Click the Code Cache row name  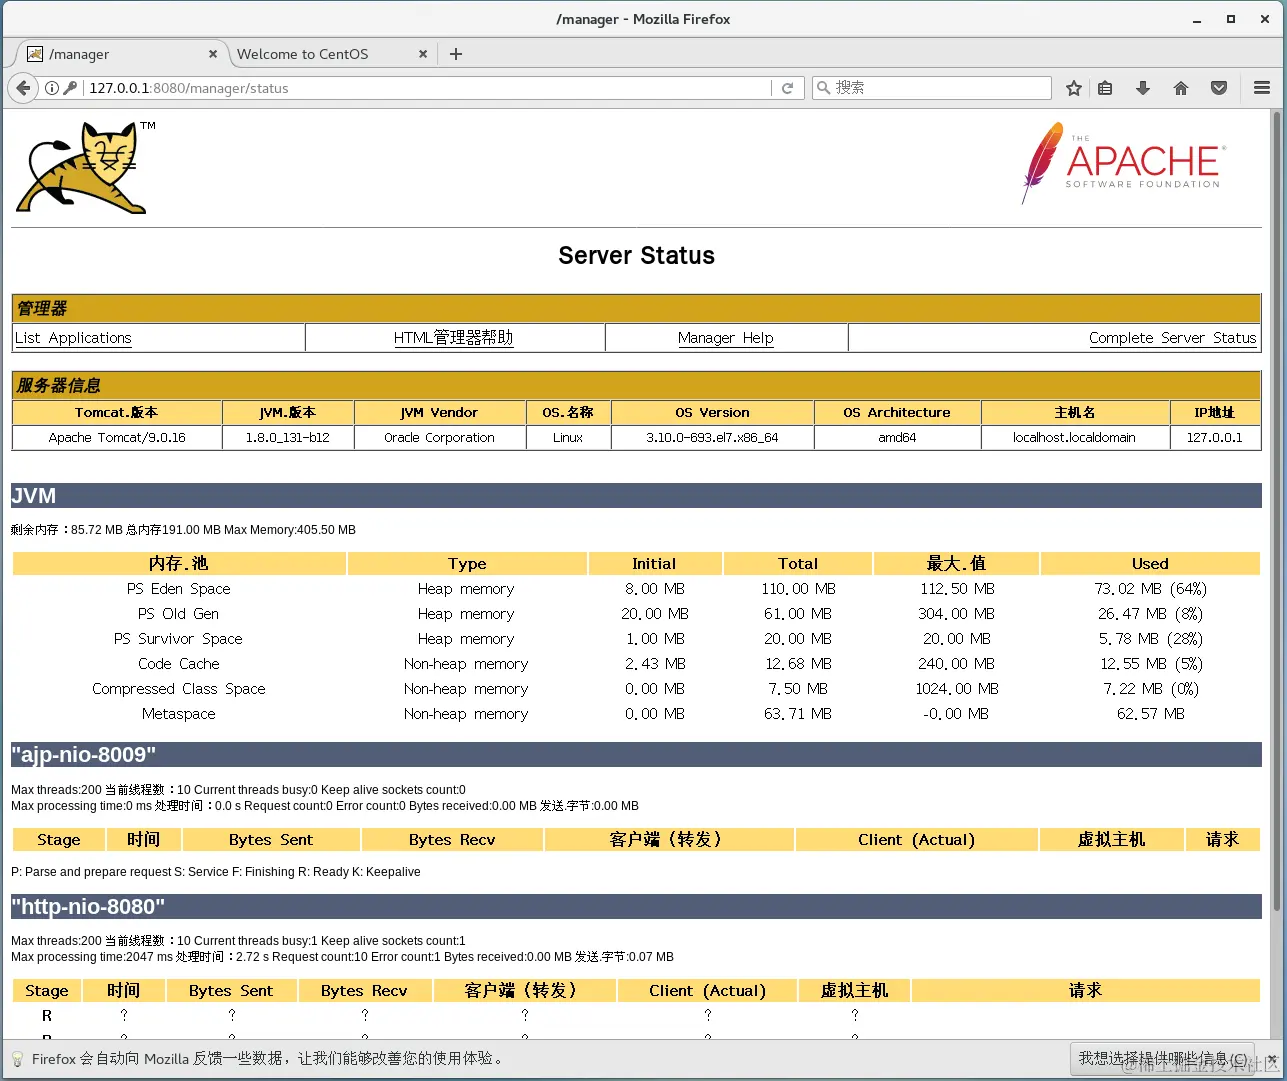(179, 664)
